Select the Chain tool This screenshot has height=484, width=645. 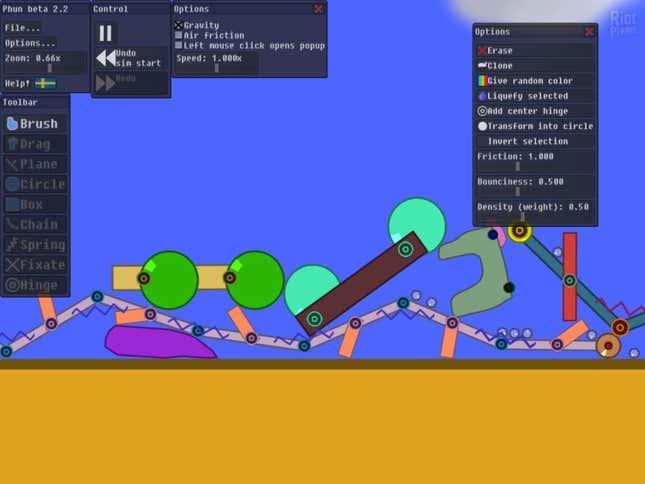pyautogui.click(x=35, y=225)
